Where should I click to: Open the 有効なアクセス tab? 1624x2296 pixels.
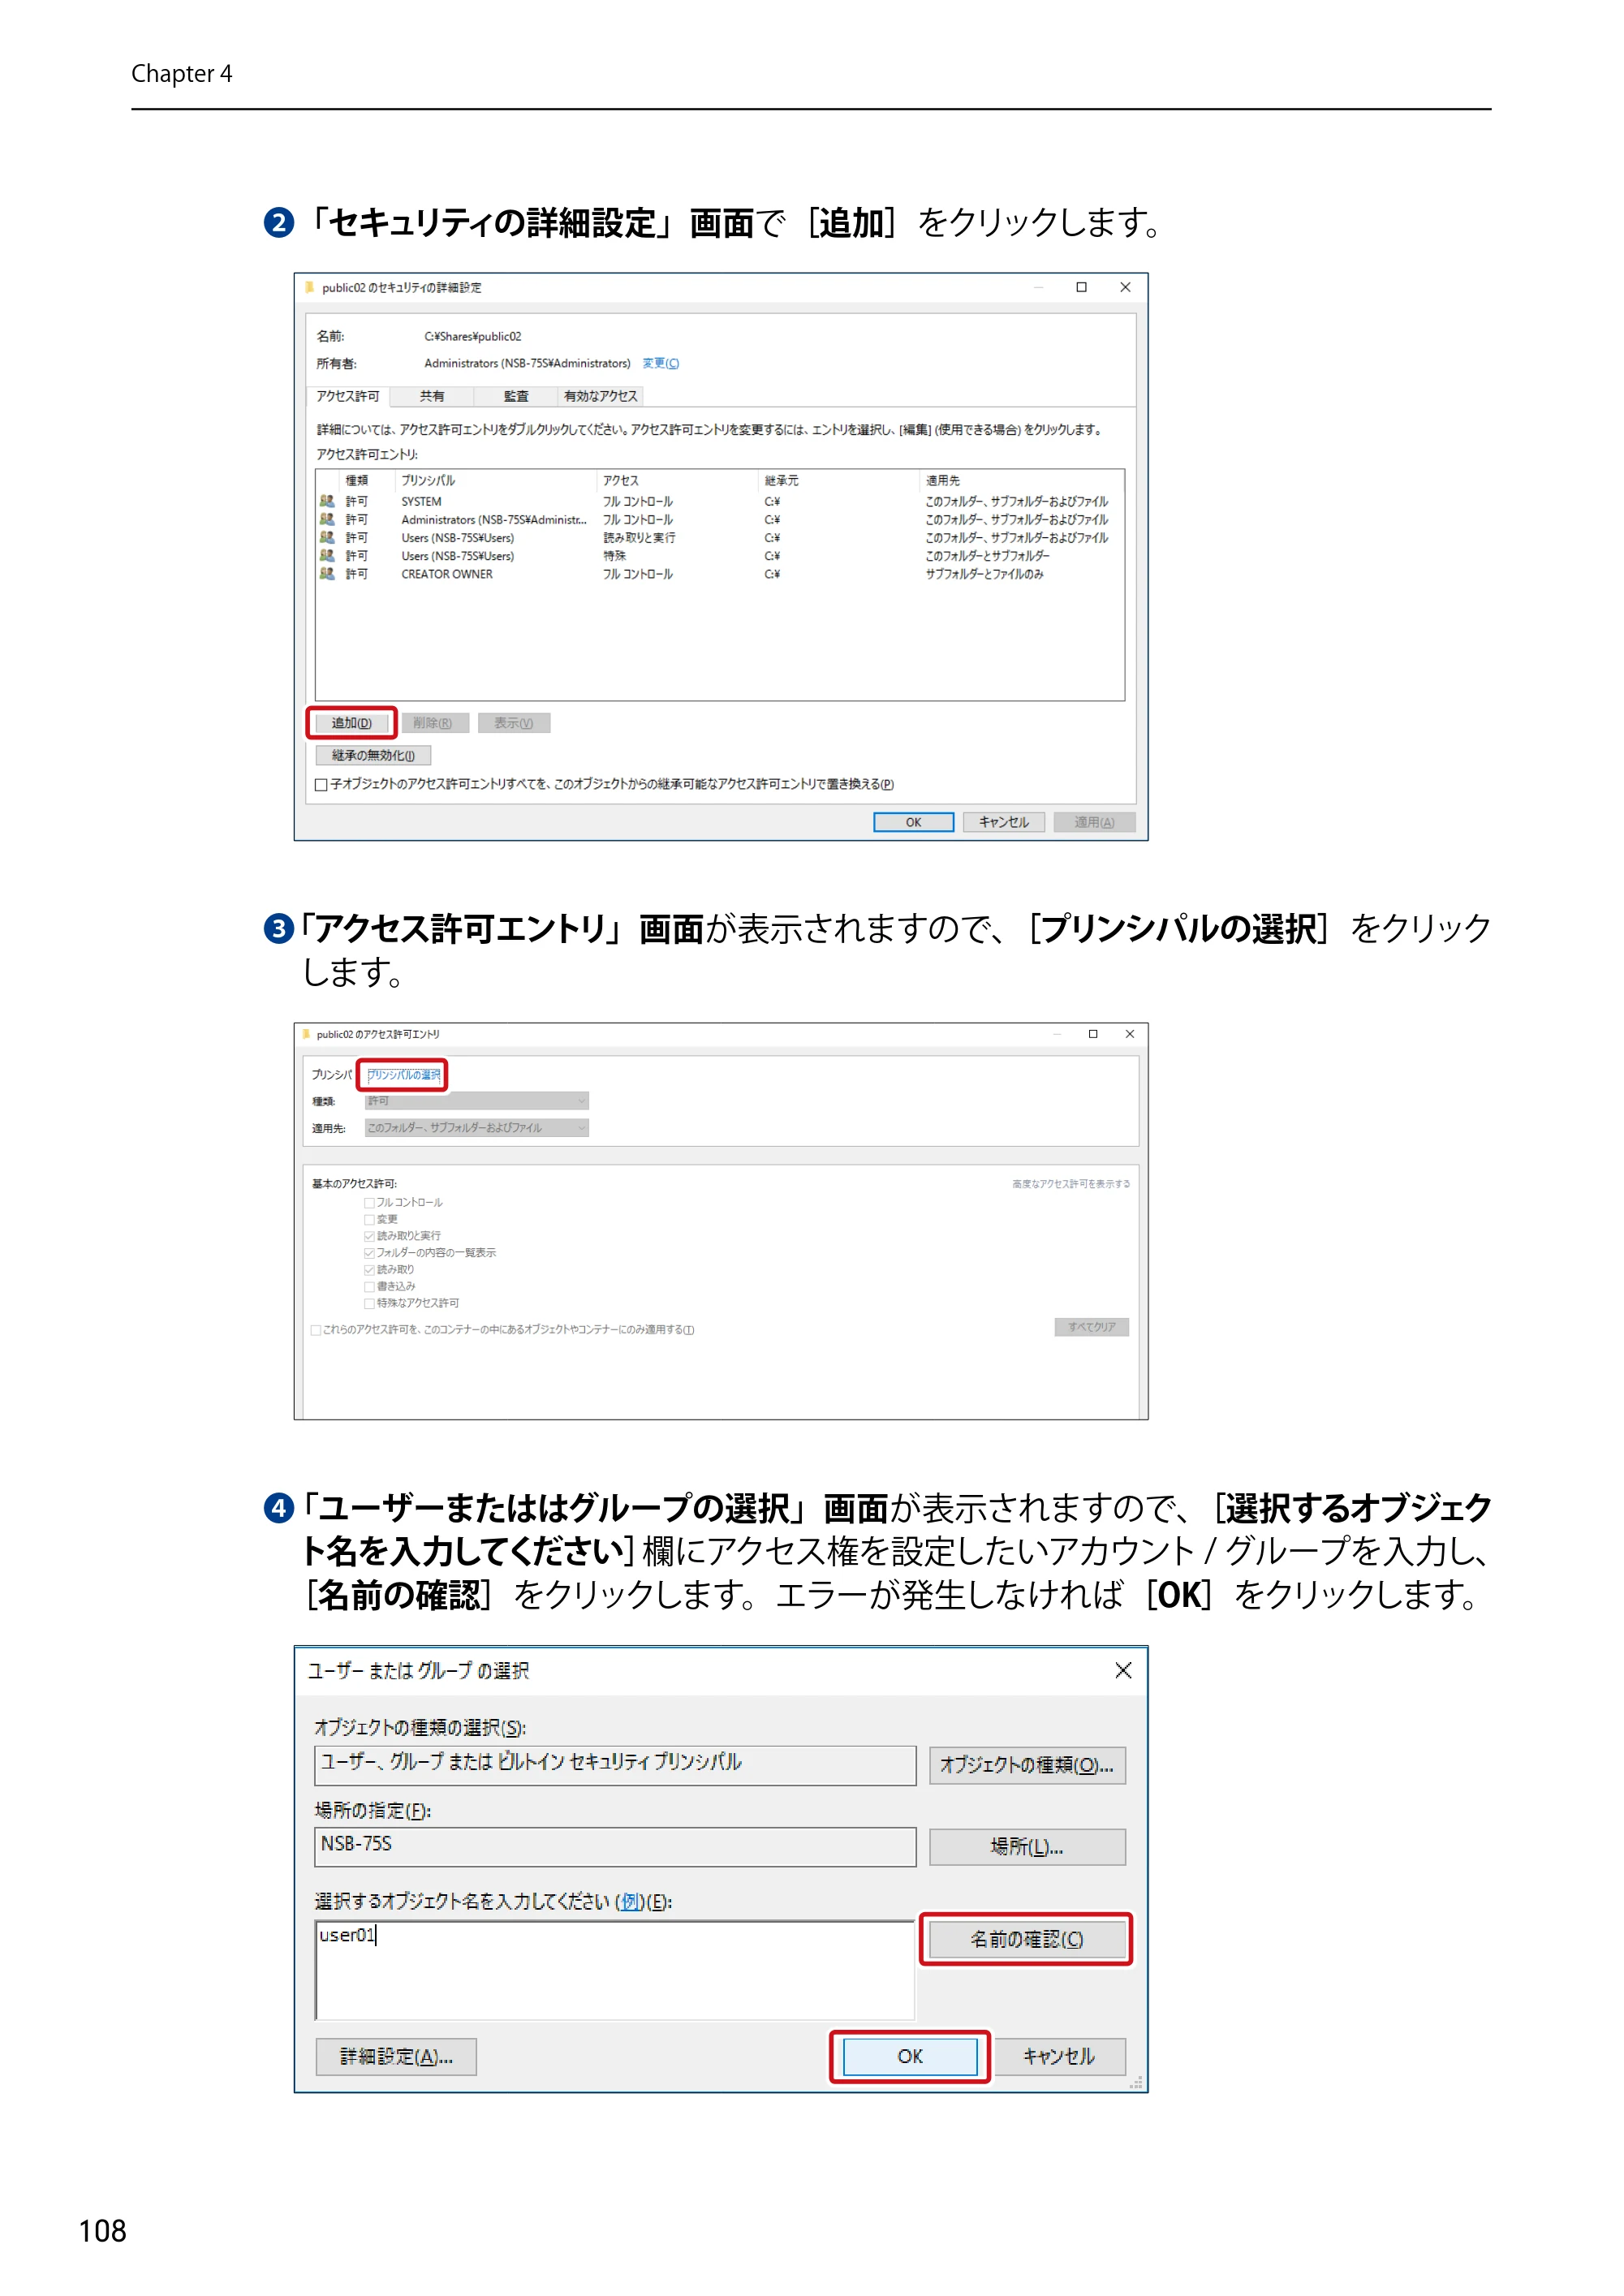(x=600, y=396)
